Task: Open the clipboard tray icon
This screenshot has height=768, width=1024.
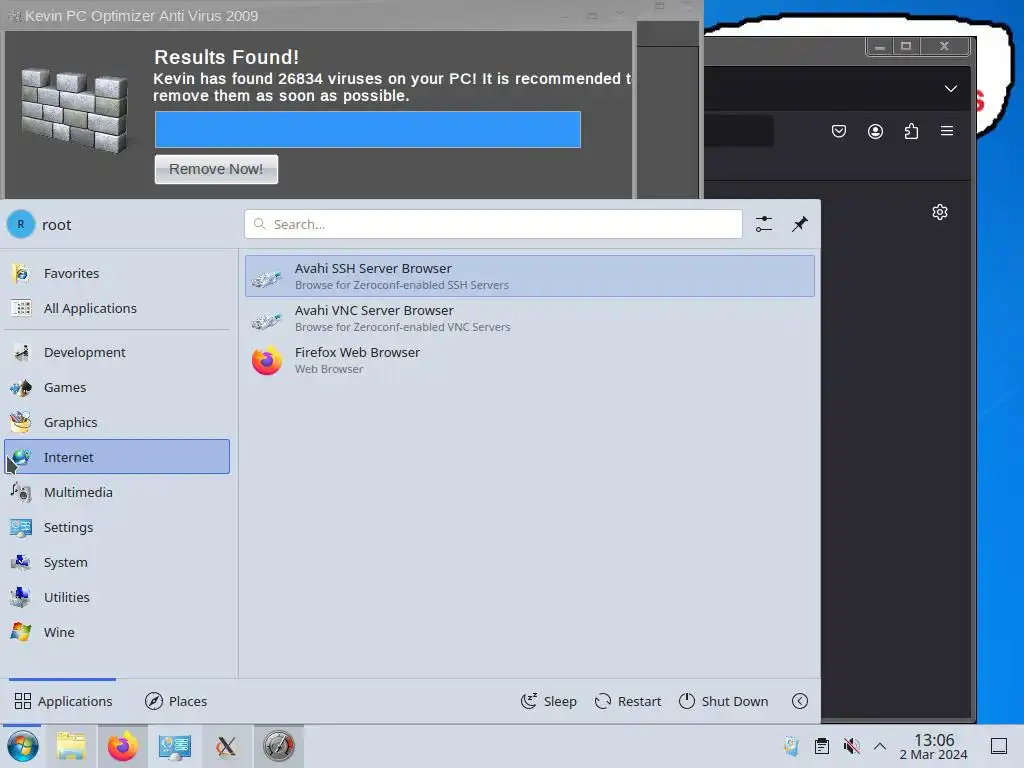Action: (822, 746)
